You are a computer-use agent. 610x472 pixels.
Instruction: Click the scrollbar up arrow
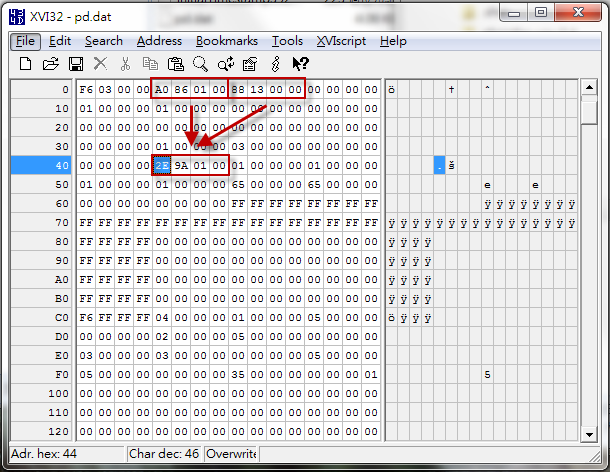[589, 87]
